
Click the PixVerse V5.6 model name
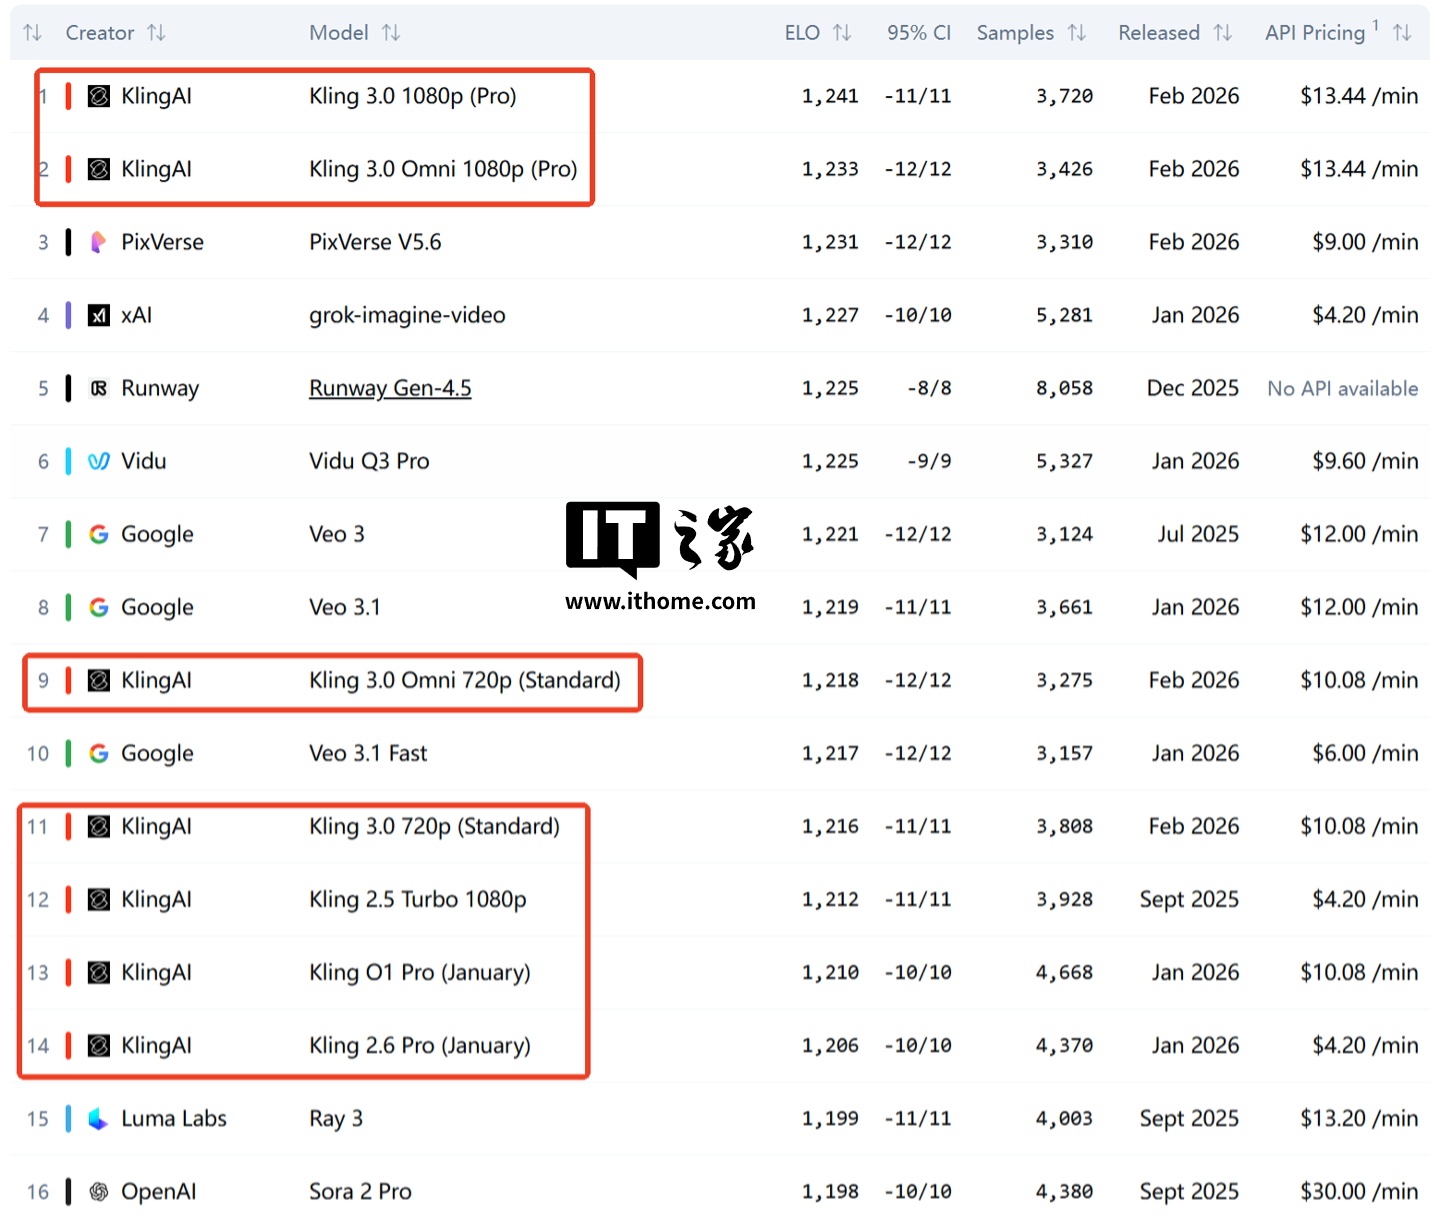click(375, 242)
